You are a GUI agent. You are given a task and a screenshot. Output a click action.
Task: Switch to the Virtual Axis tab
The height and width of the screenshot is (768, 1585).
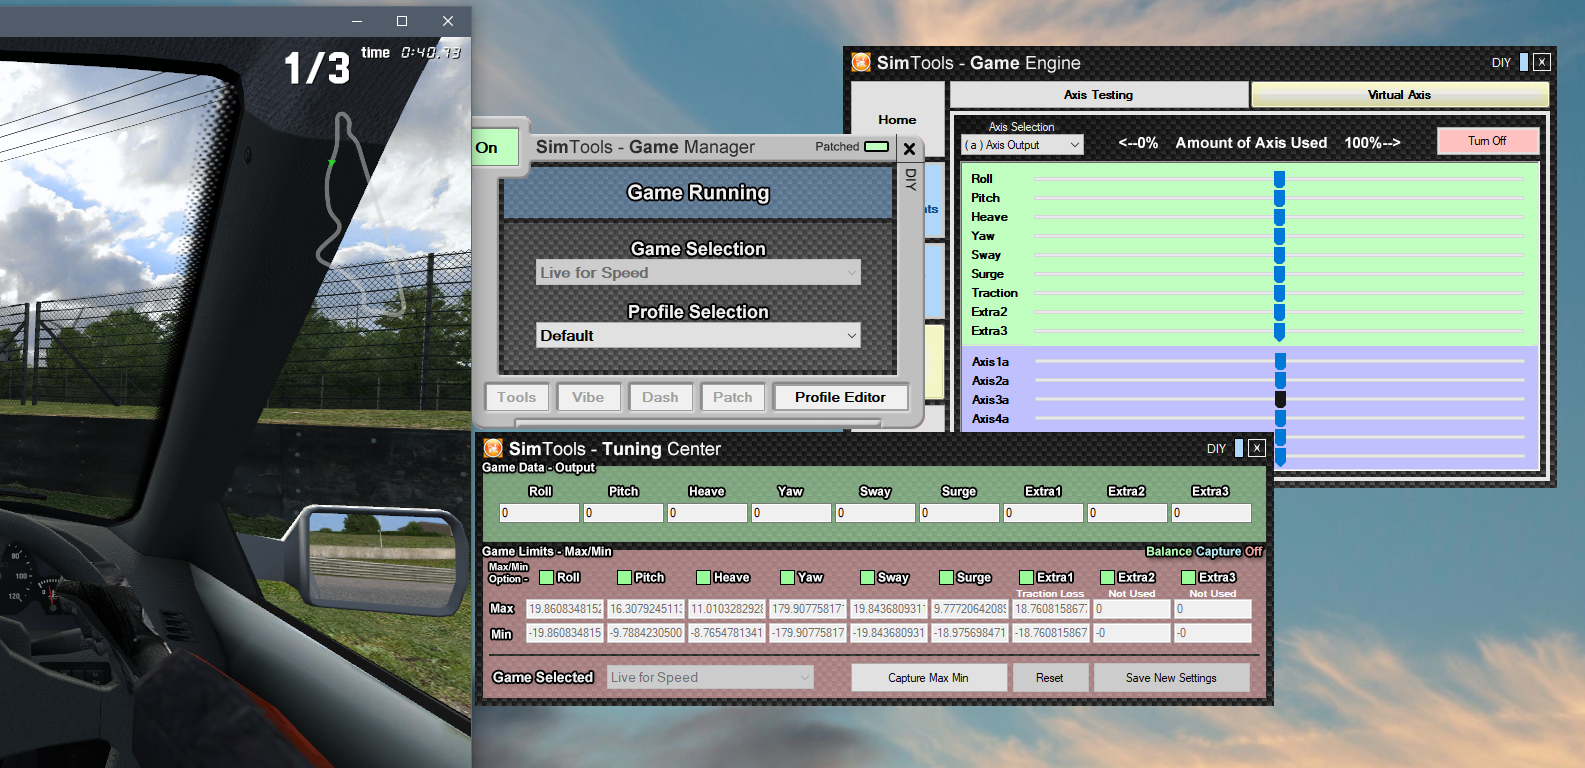pyautogui.click(x=1399, y=95)
